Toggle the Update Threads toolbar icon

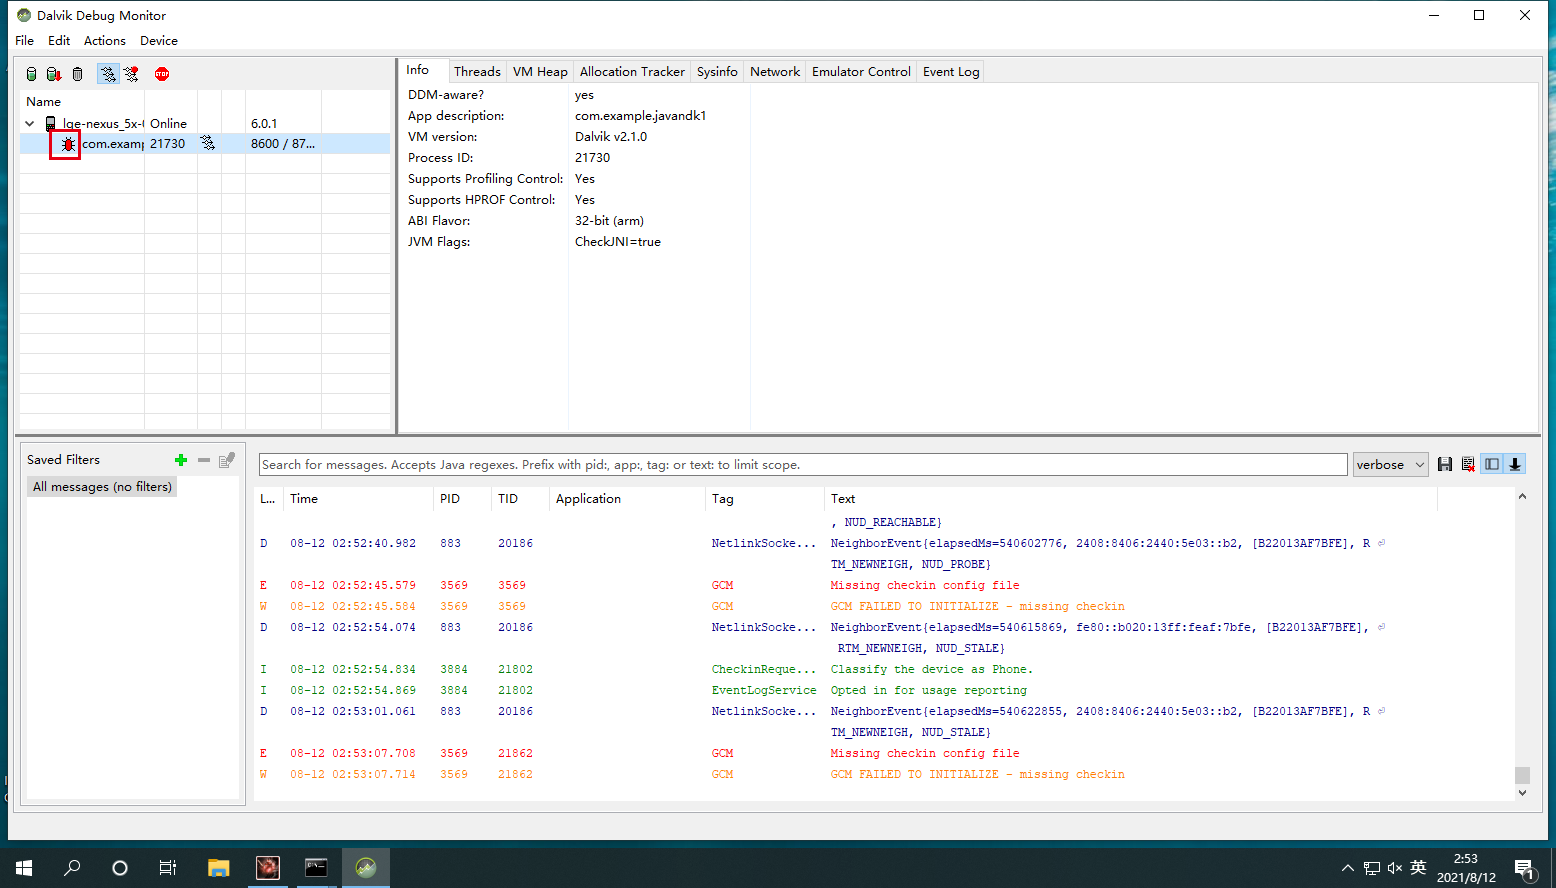point(107,74)
